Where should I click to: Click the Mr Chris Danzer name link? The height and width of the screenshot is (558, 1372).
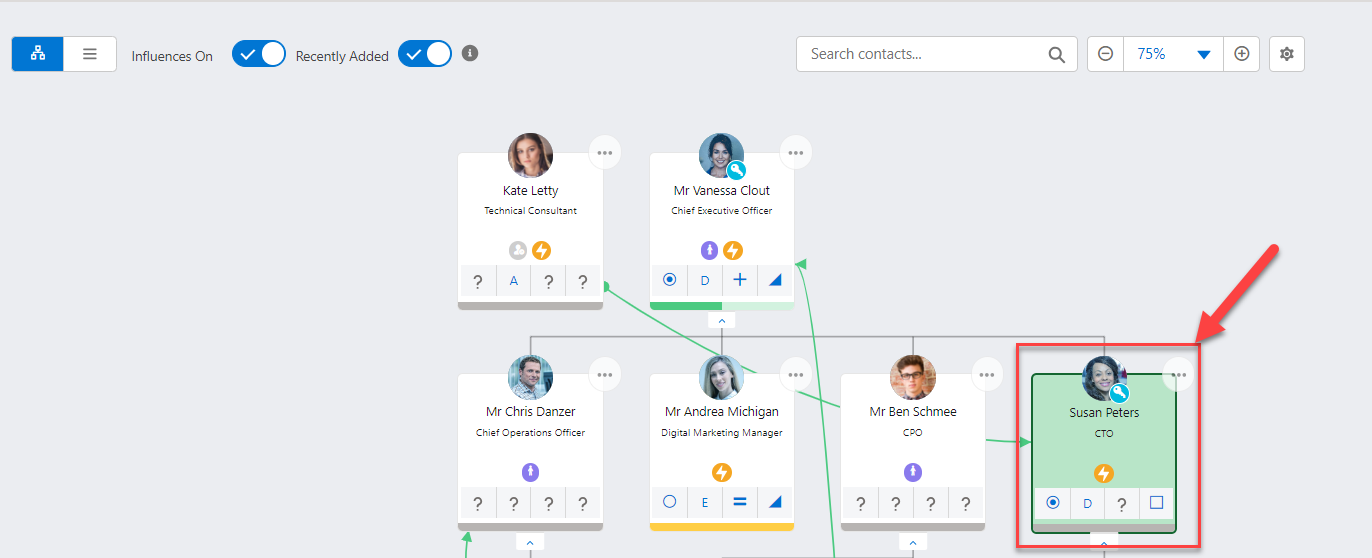click(x=530, y=411)
